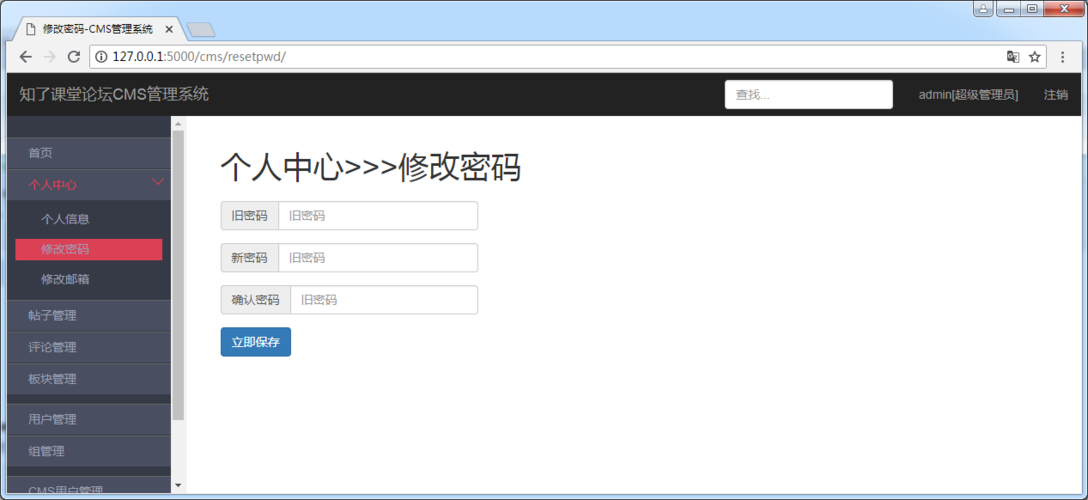1088x500 pixels.
Task: Go back using the browser back arrow
Action: tap(26, 57)
